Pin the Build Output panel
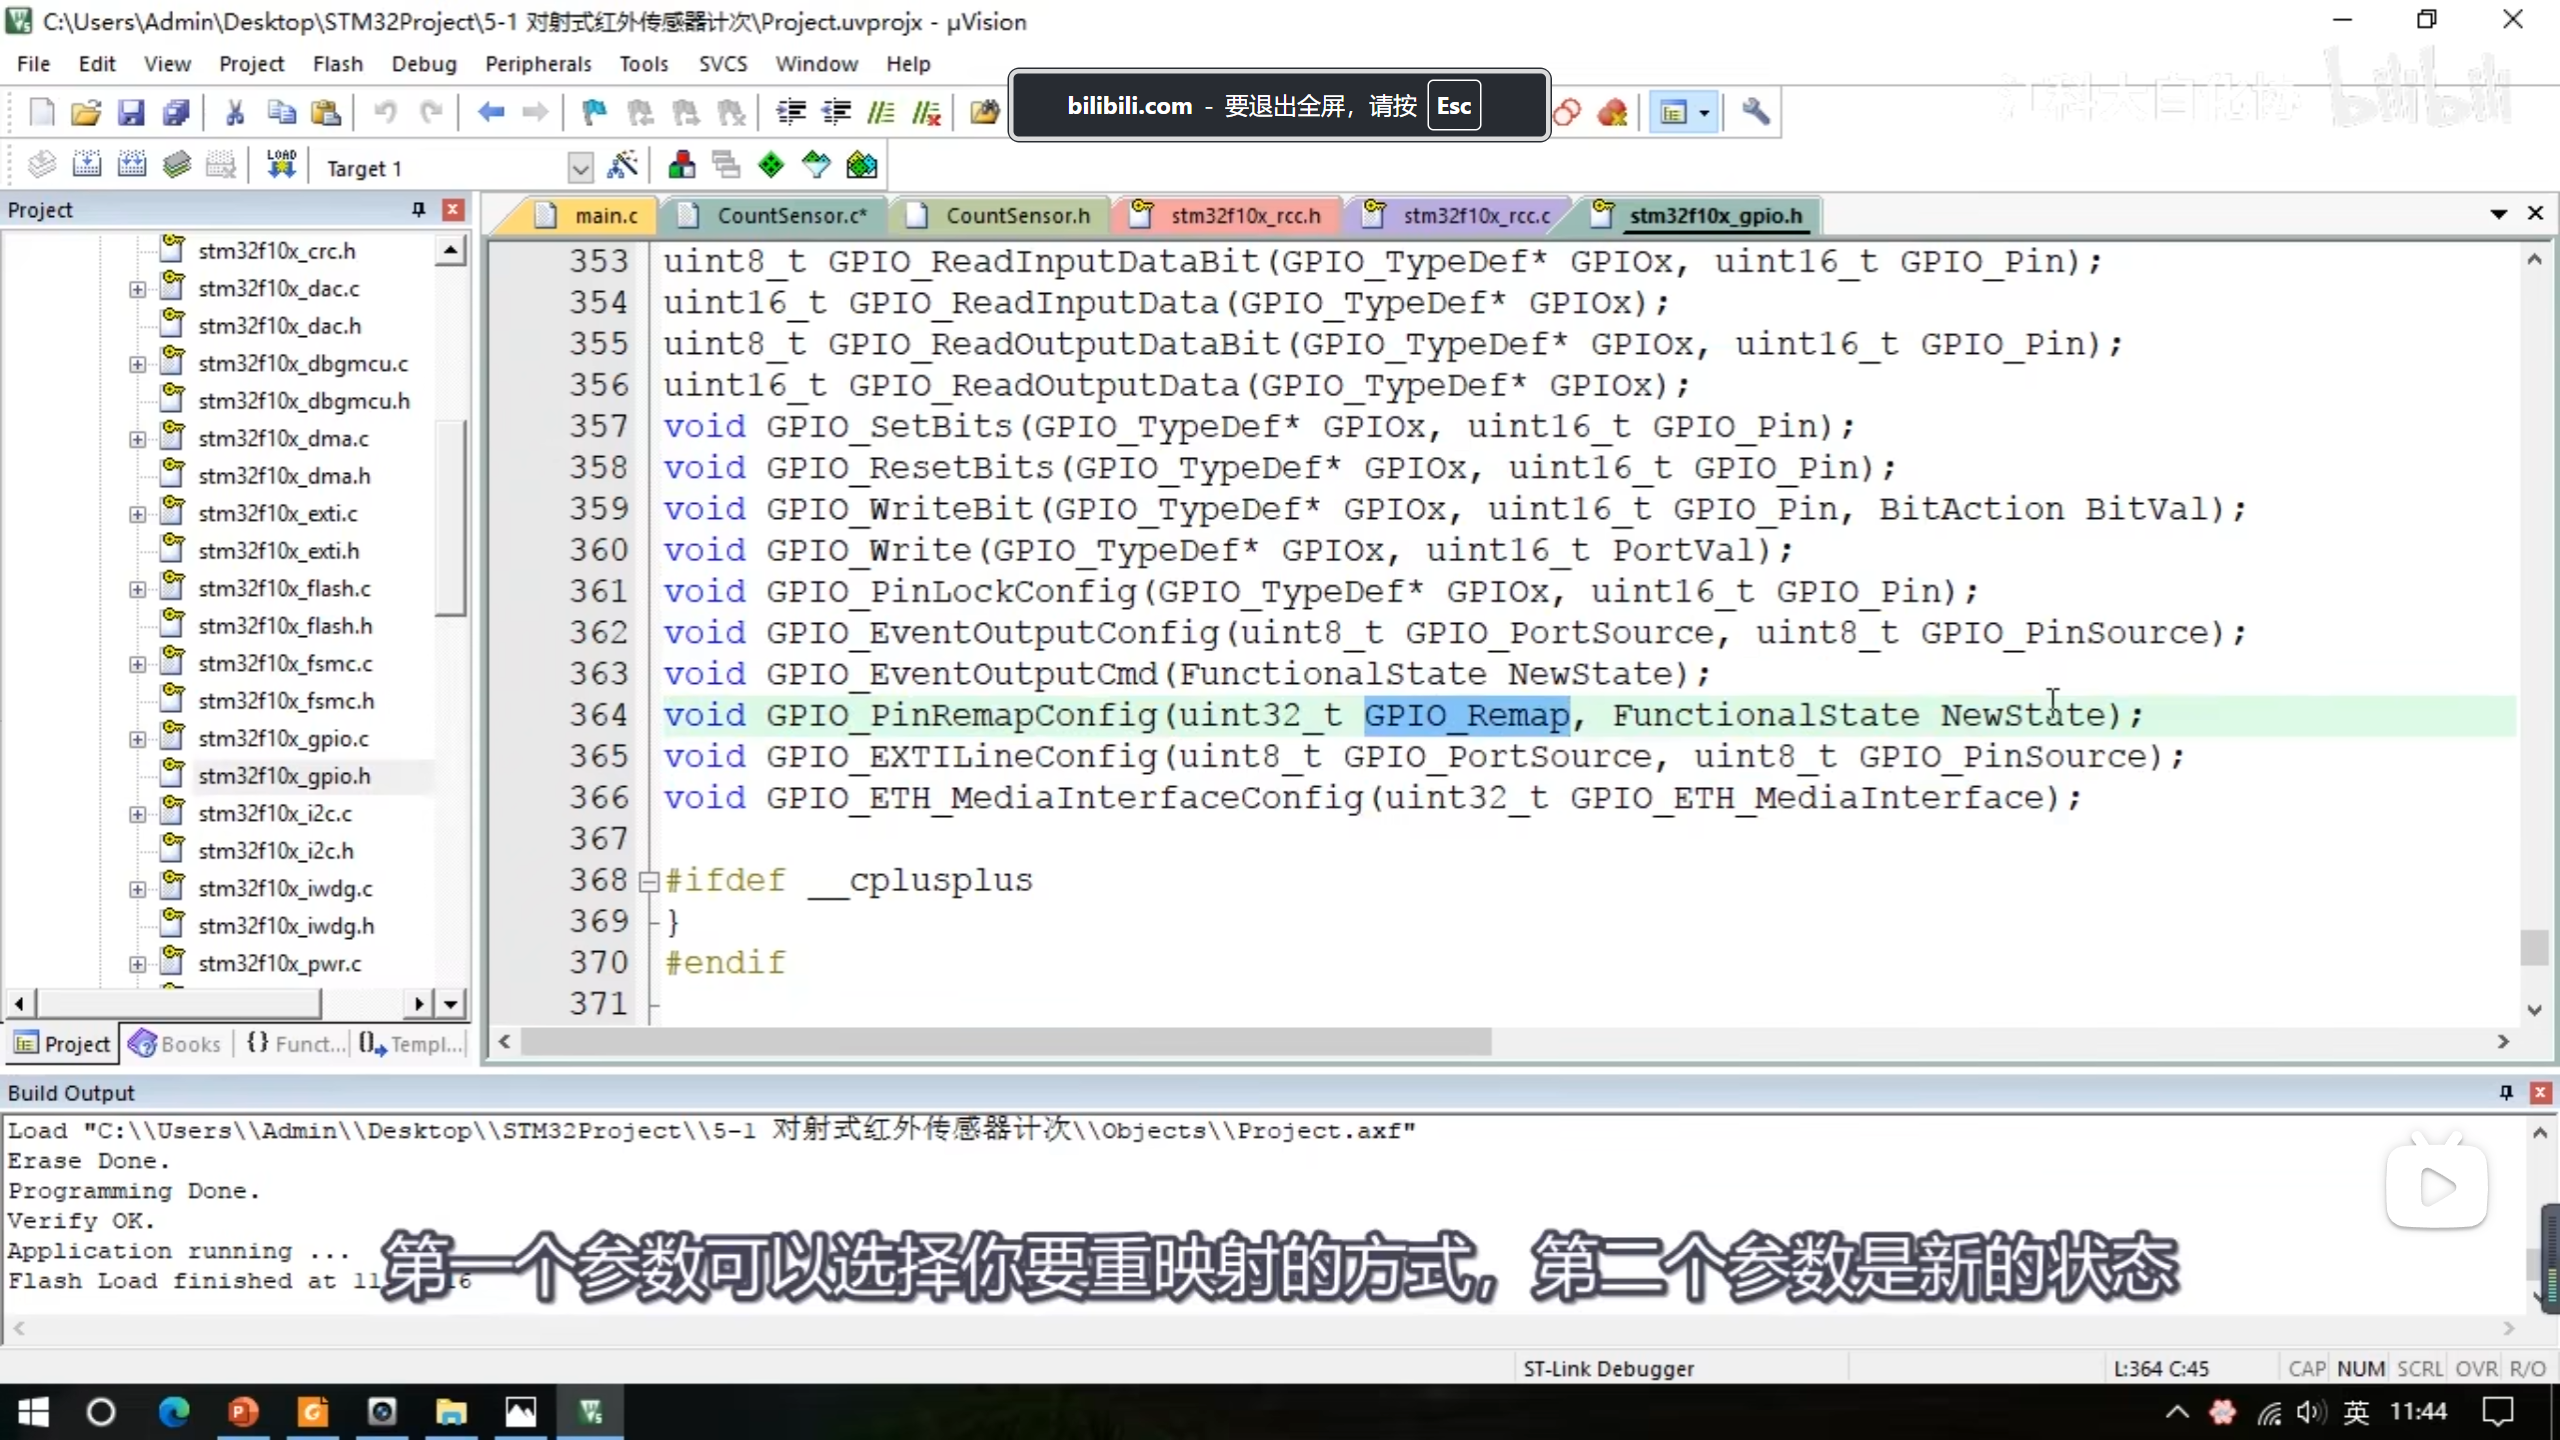Viewport: 2560px width, 1440px height. click(2506, 1092)
